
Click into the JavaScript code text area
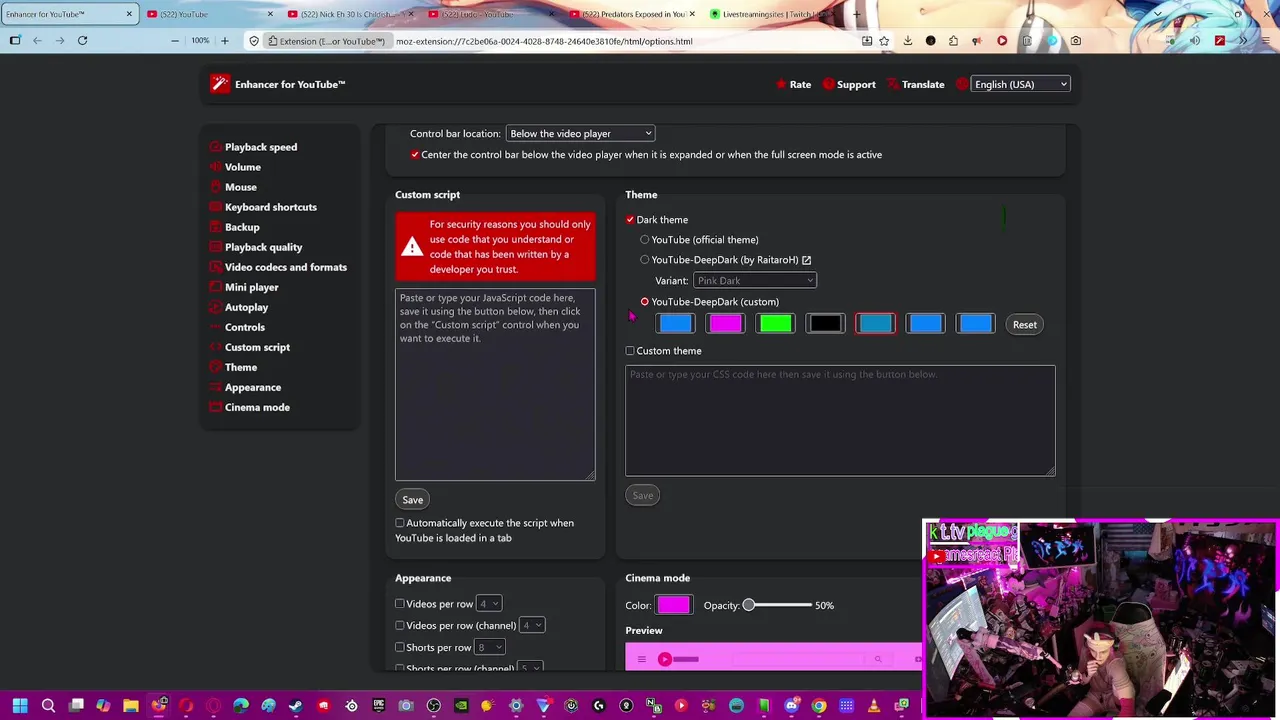pyautogui.click(x=495, y=385)
